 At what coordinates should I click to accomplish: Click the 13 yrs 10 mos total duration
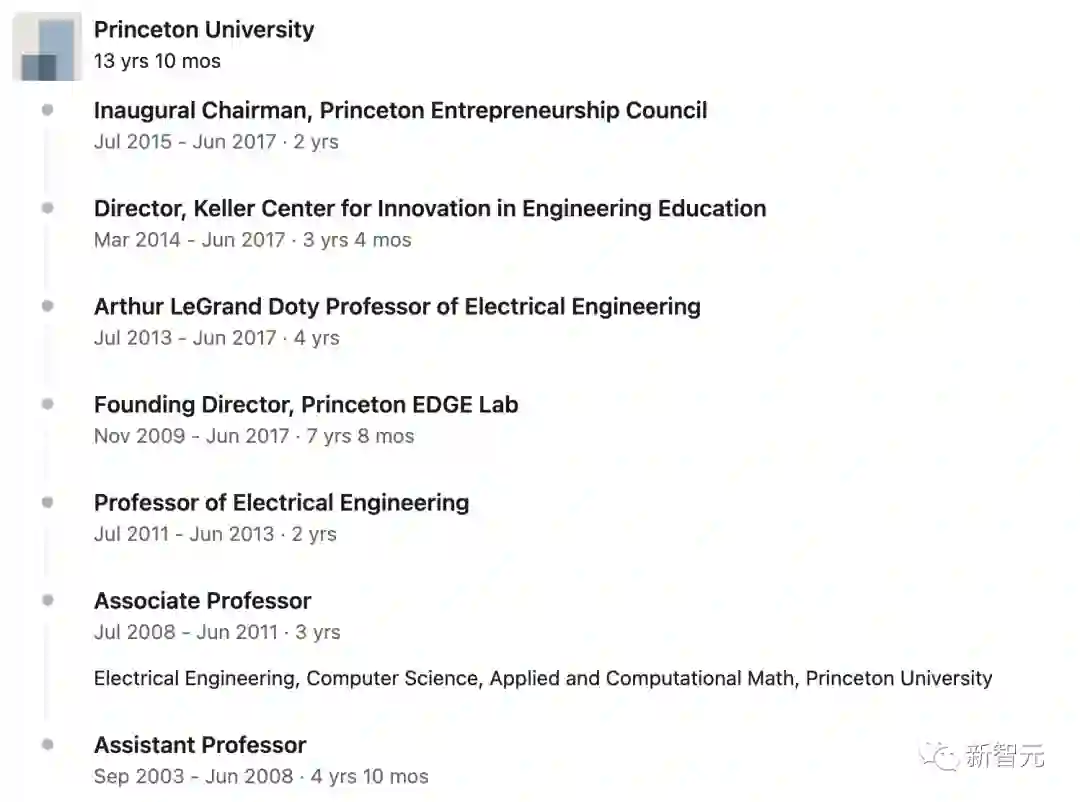(157, 61)
